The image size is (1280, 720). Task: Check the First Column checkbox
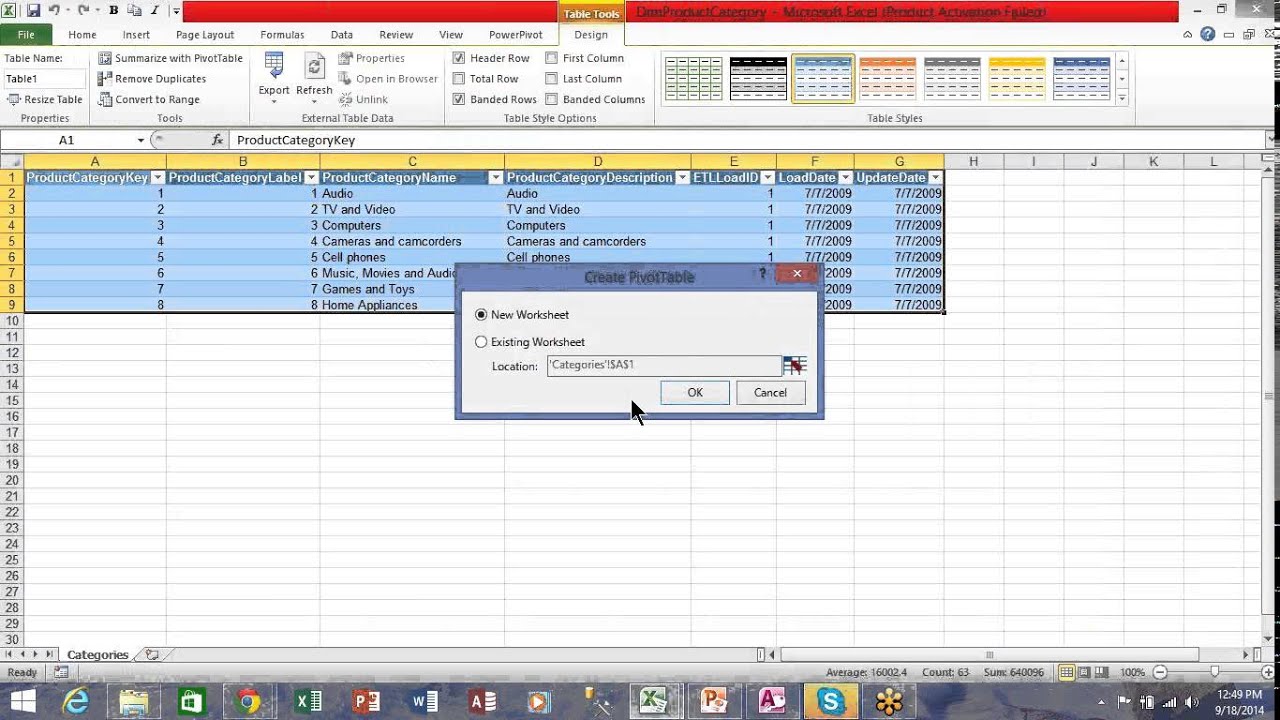pyautogui.click(x=551, y=58)
